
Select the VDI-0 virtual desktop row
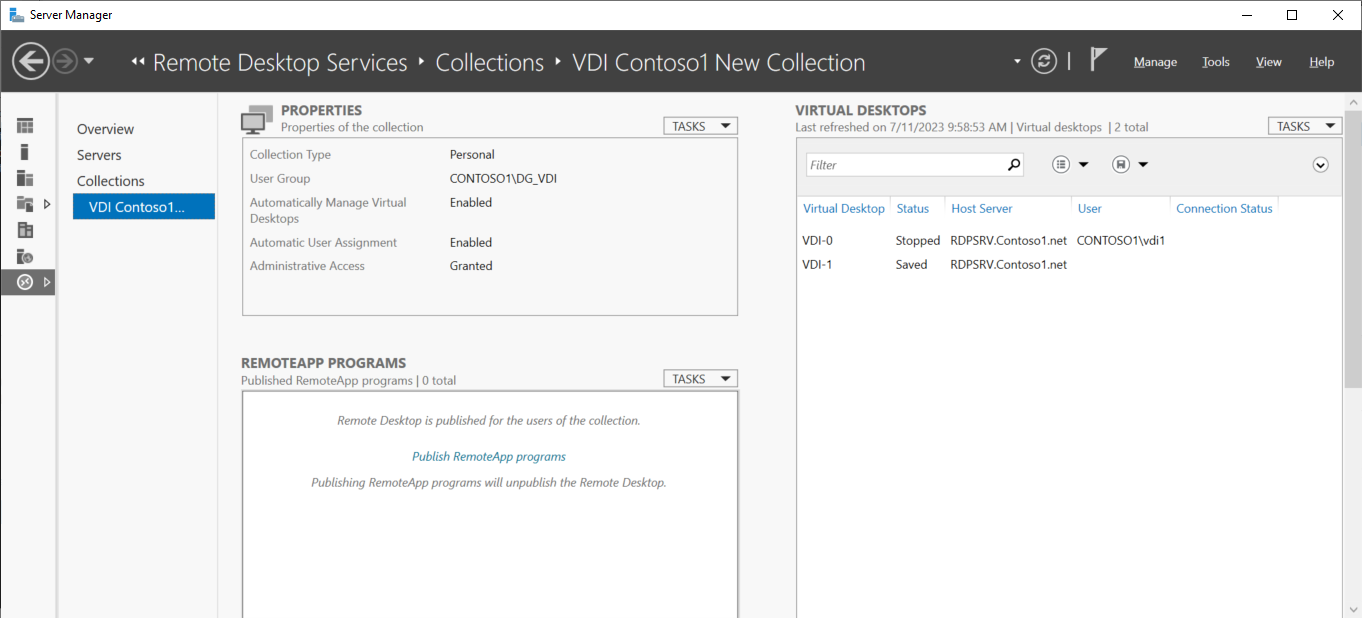1070,240
